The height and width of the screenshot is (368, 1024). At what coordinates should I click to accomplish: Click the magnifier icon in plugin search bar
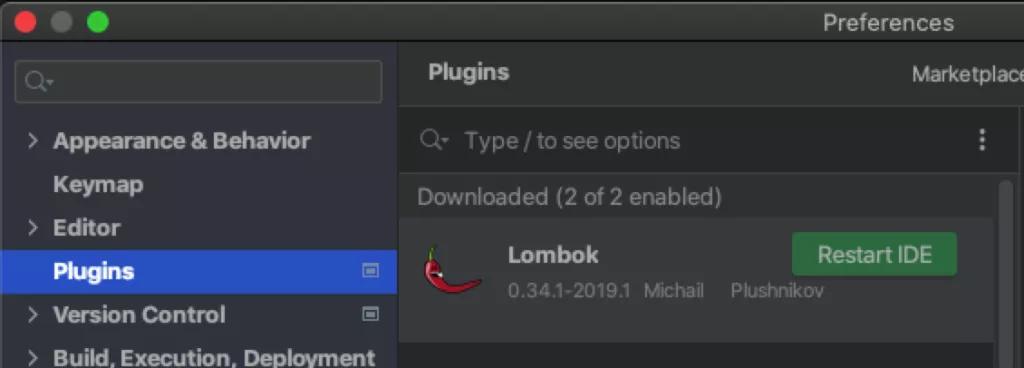(x=435, y=140)
